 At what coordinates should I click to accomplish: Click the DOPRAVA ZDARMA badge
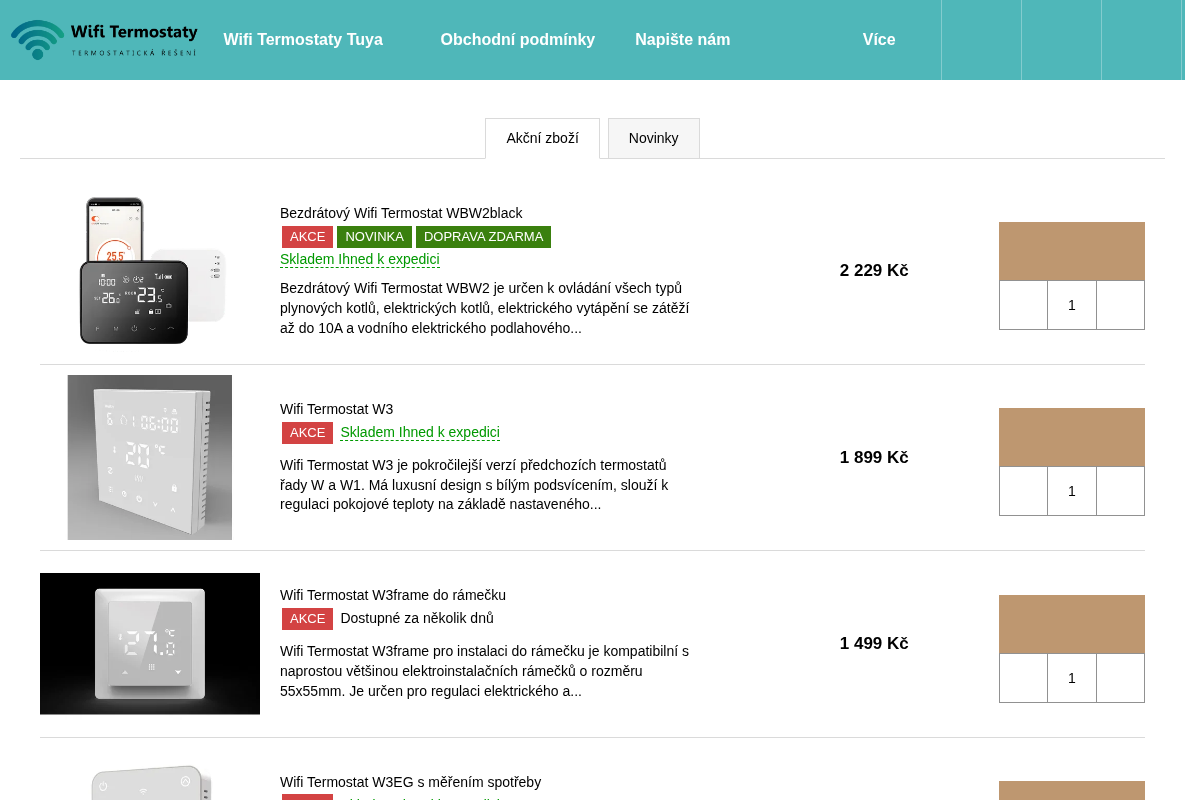483,237
